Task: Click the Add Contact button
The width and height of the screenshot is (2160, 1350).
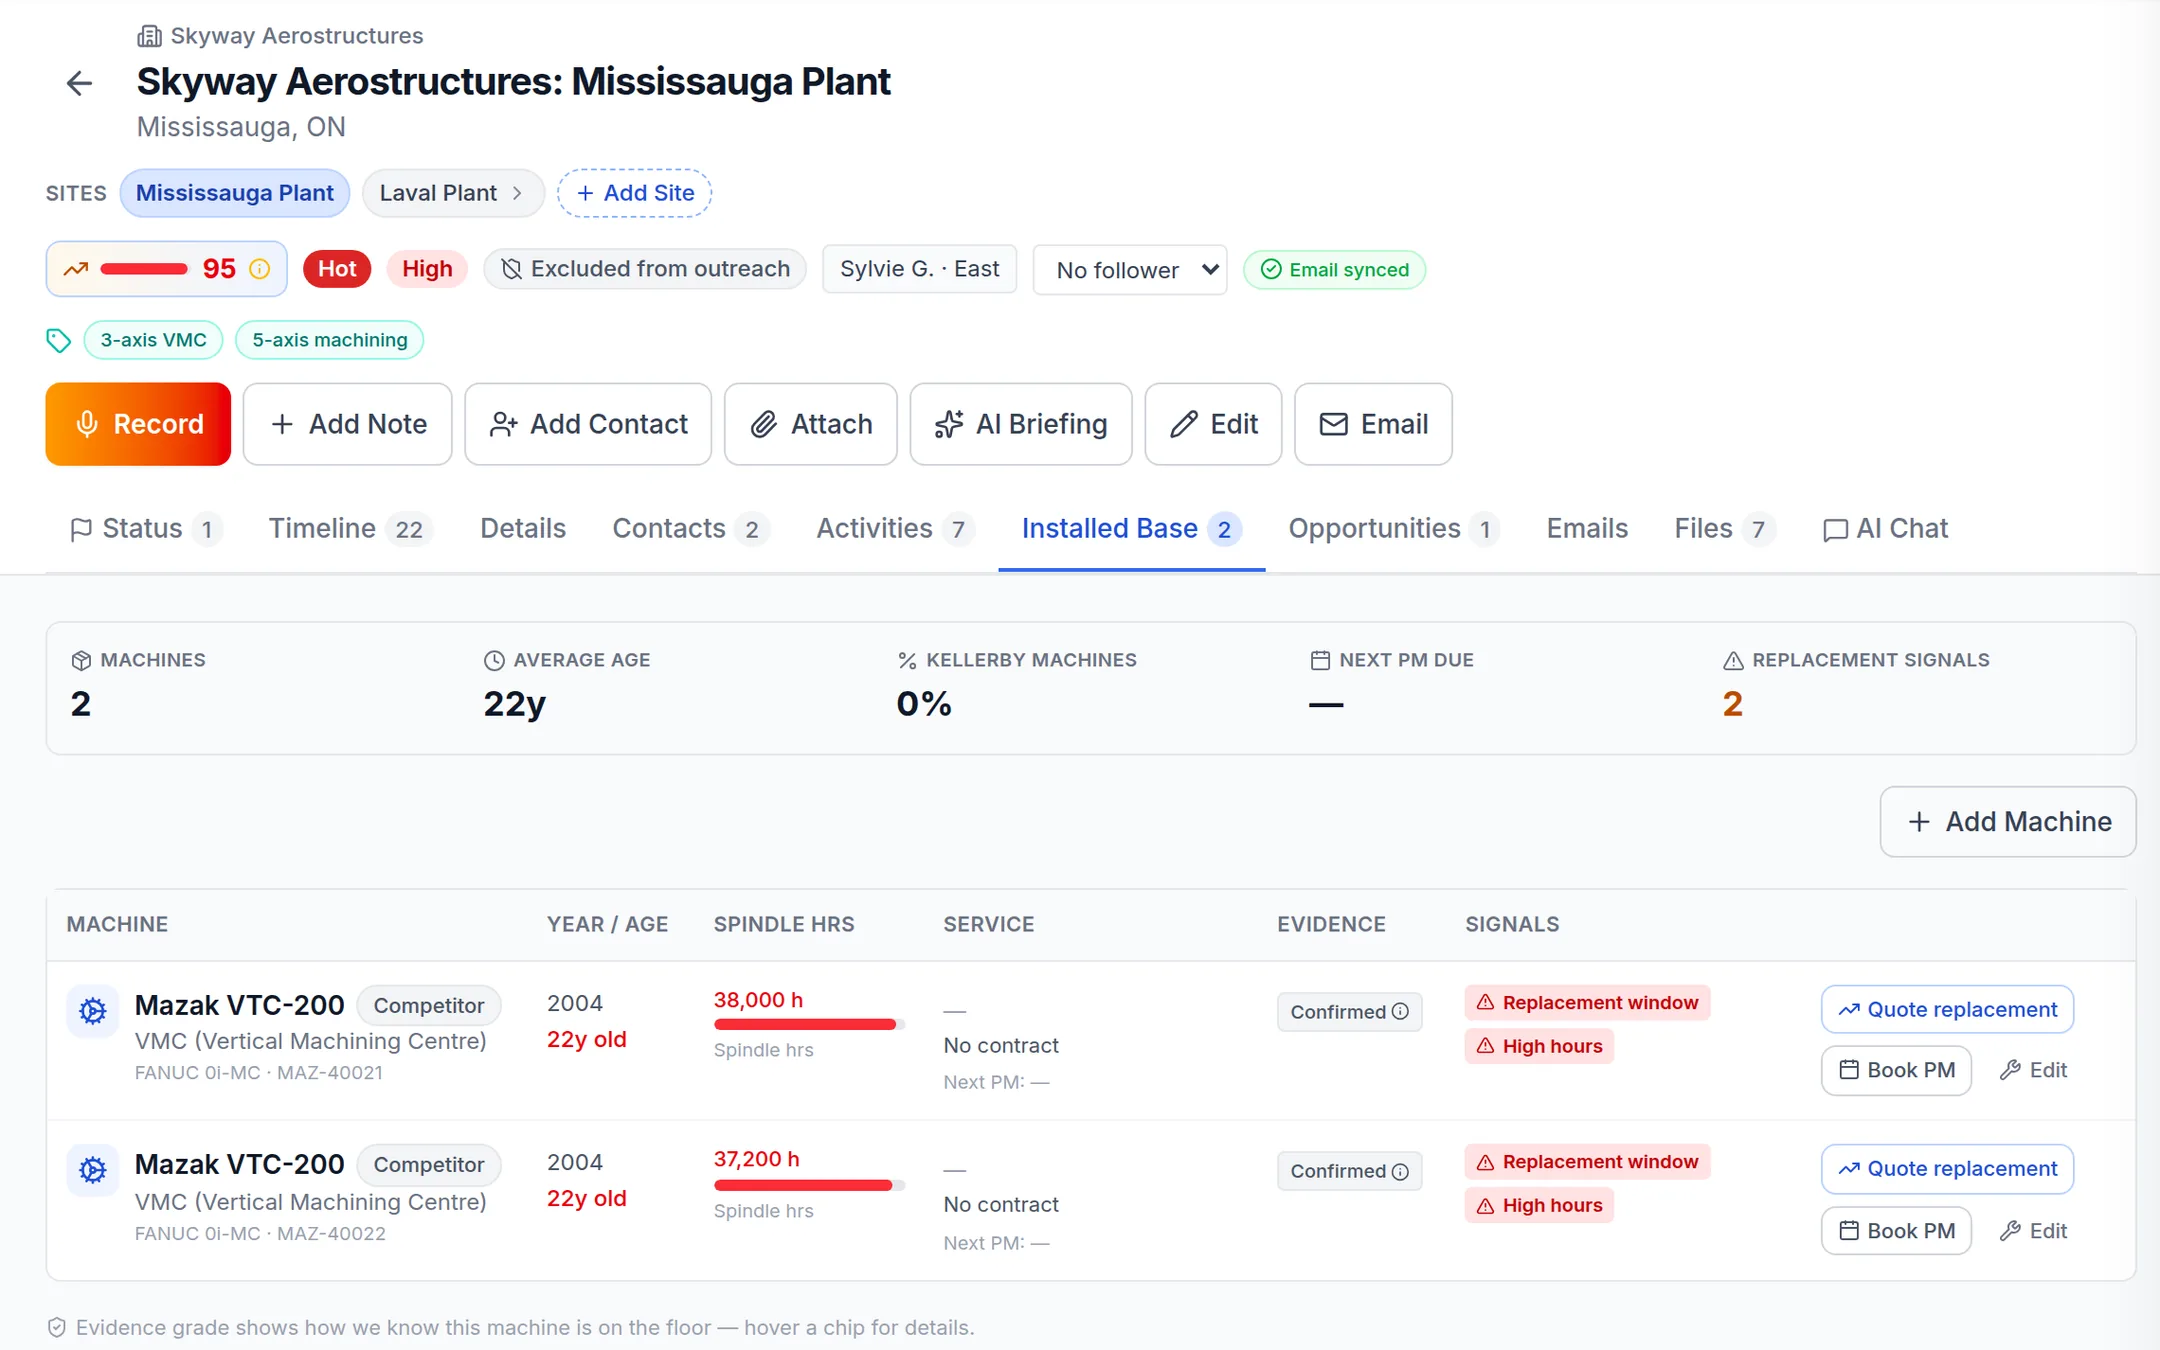Action: [x=588, y=425]
